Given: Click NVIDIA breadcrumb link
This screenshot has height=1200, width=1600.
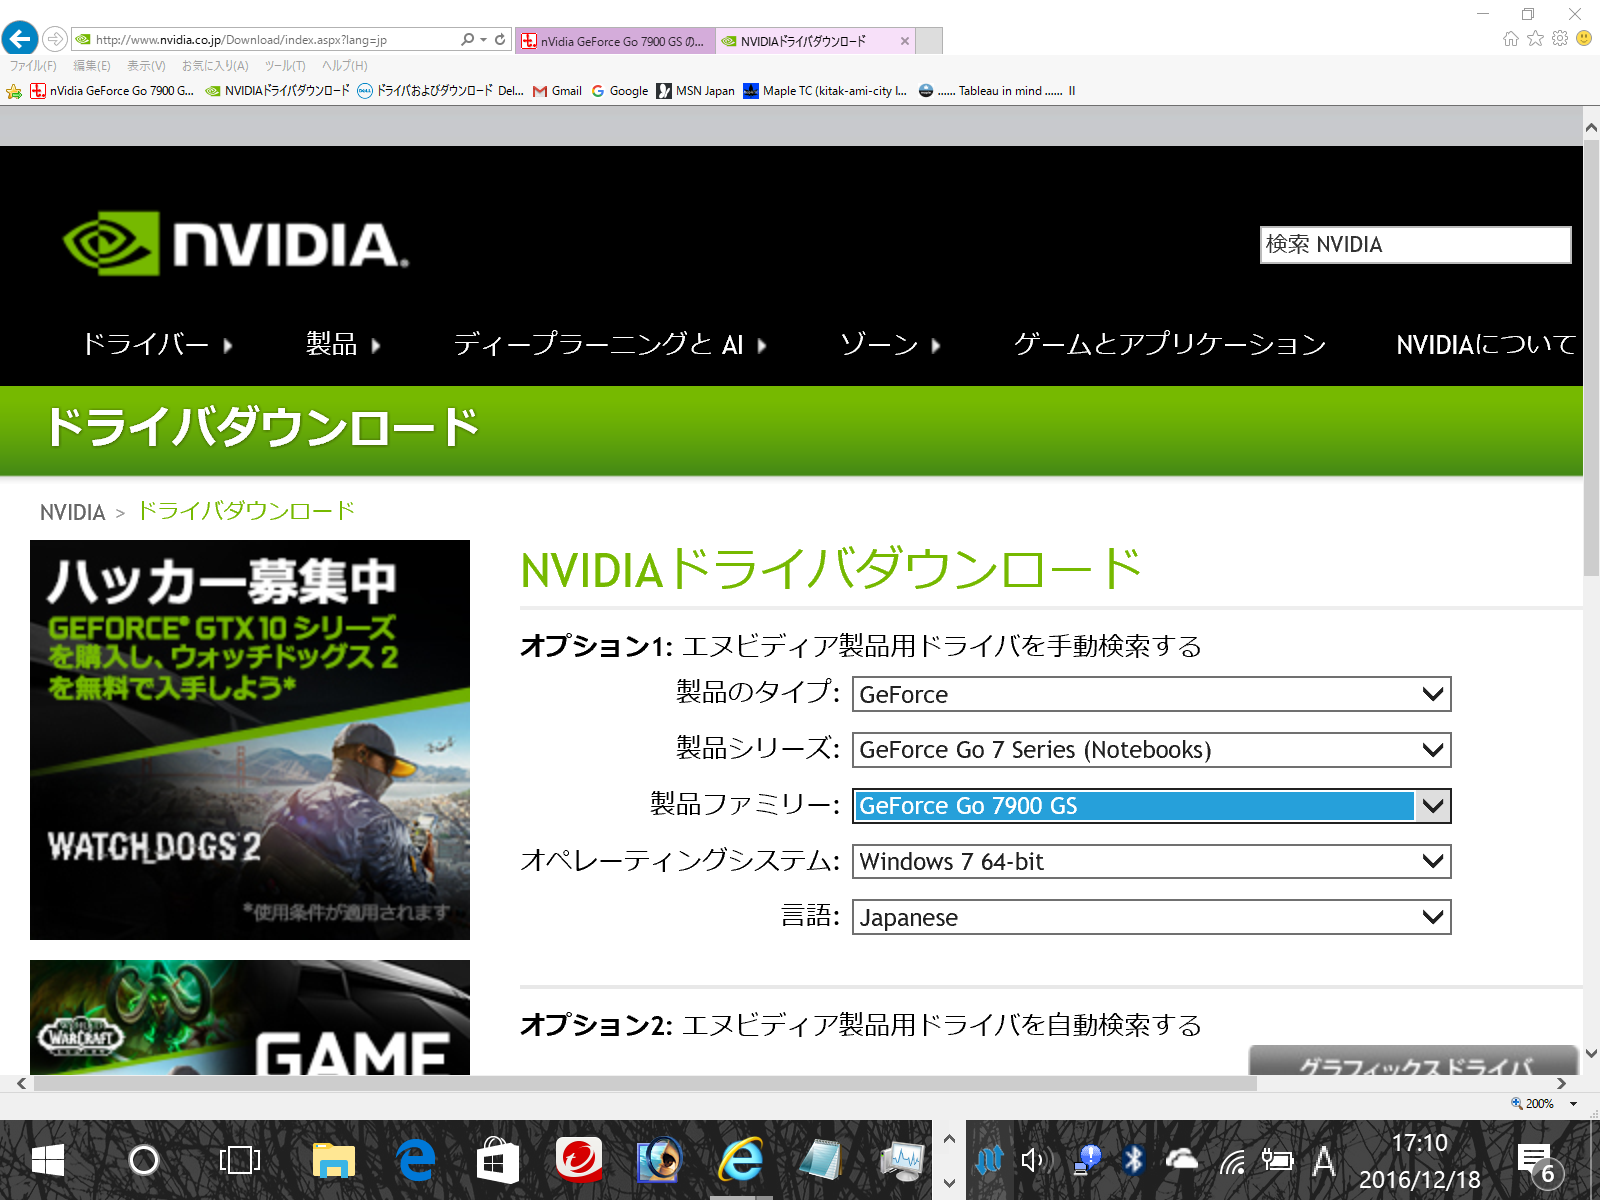Looking at the screenshot, I should (72, 512).
